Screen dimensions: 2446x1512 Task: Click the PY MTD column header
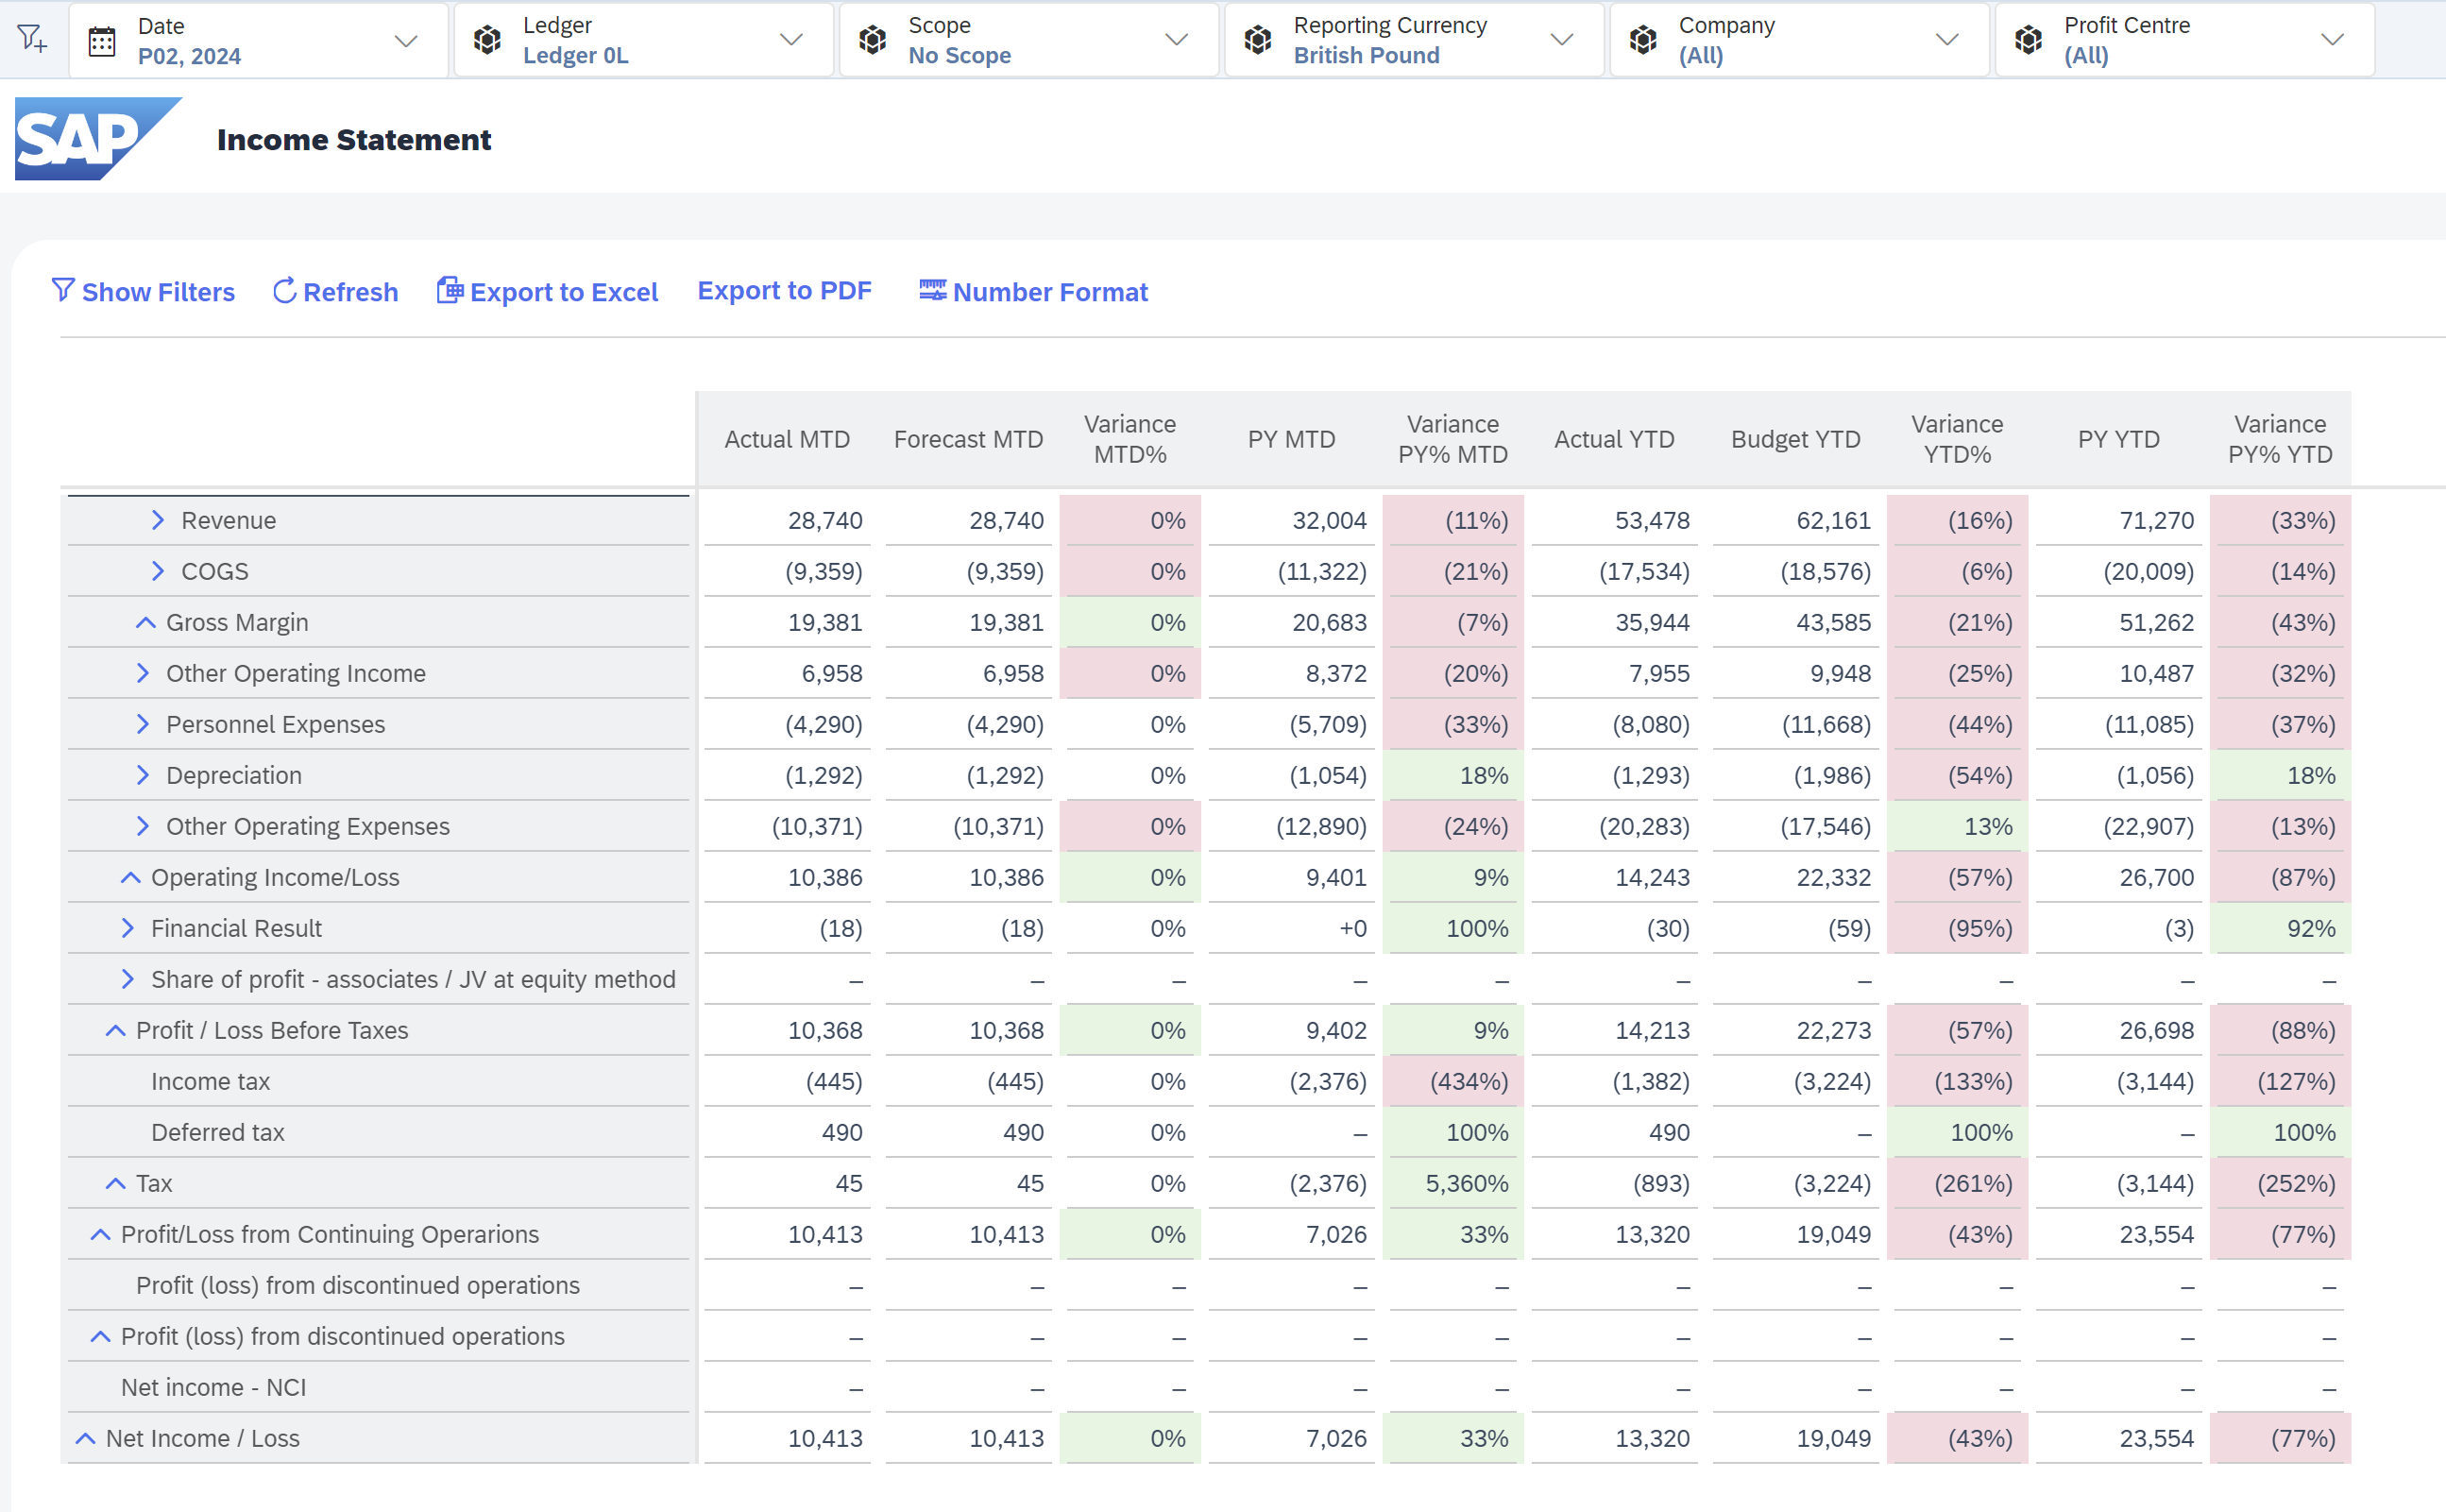[1291, 439]
